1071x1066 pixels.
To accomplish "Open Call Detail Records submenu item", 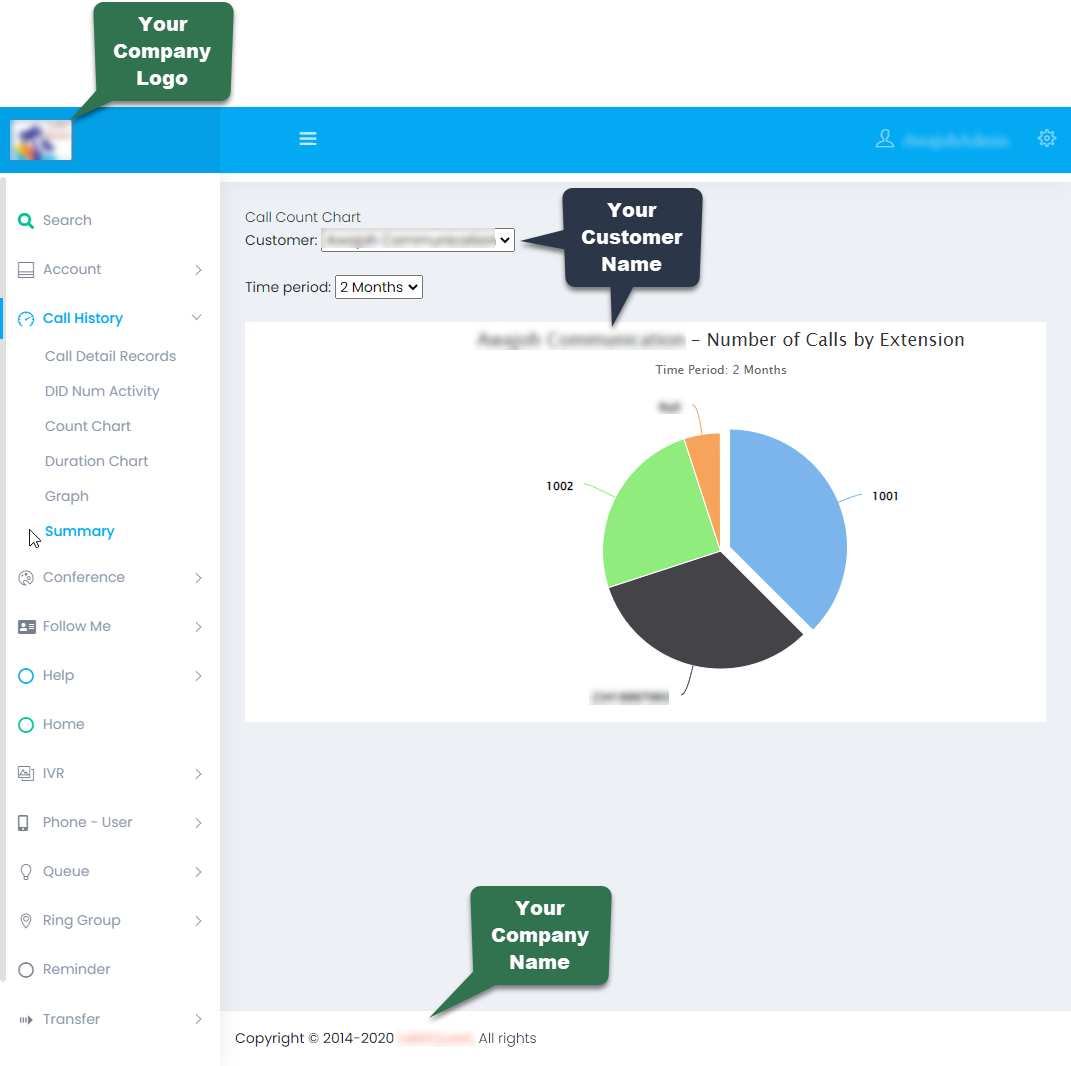I will coord(110,357).
